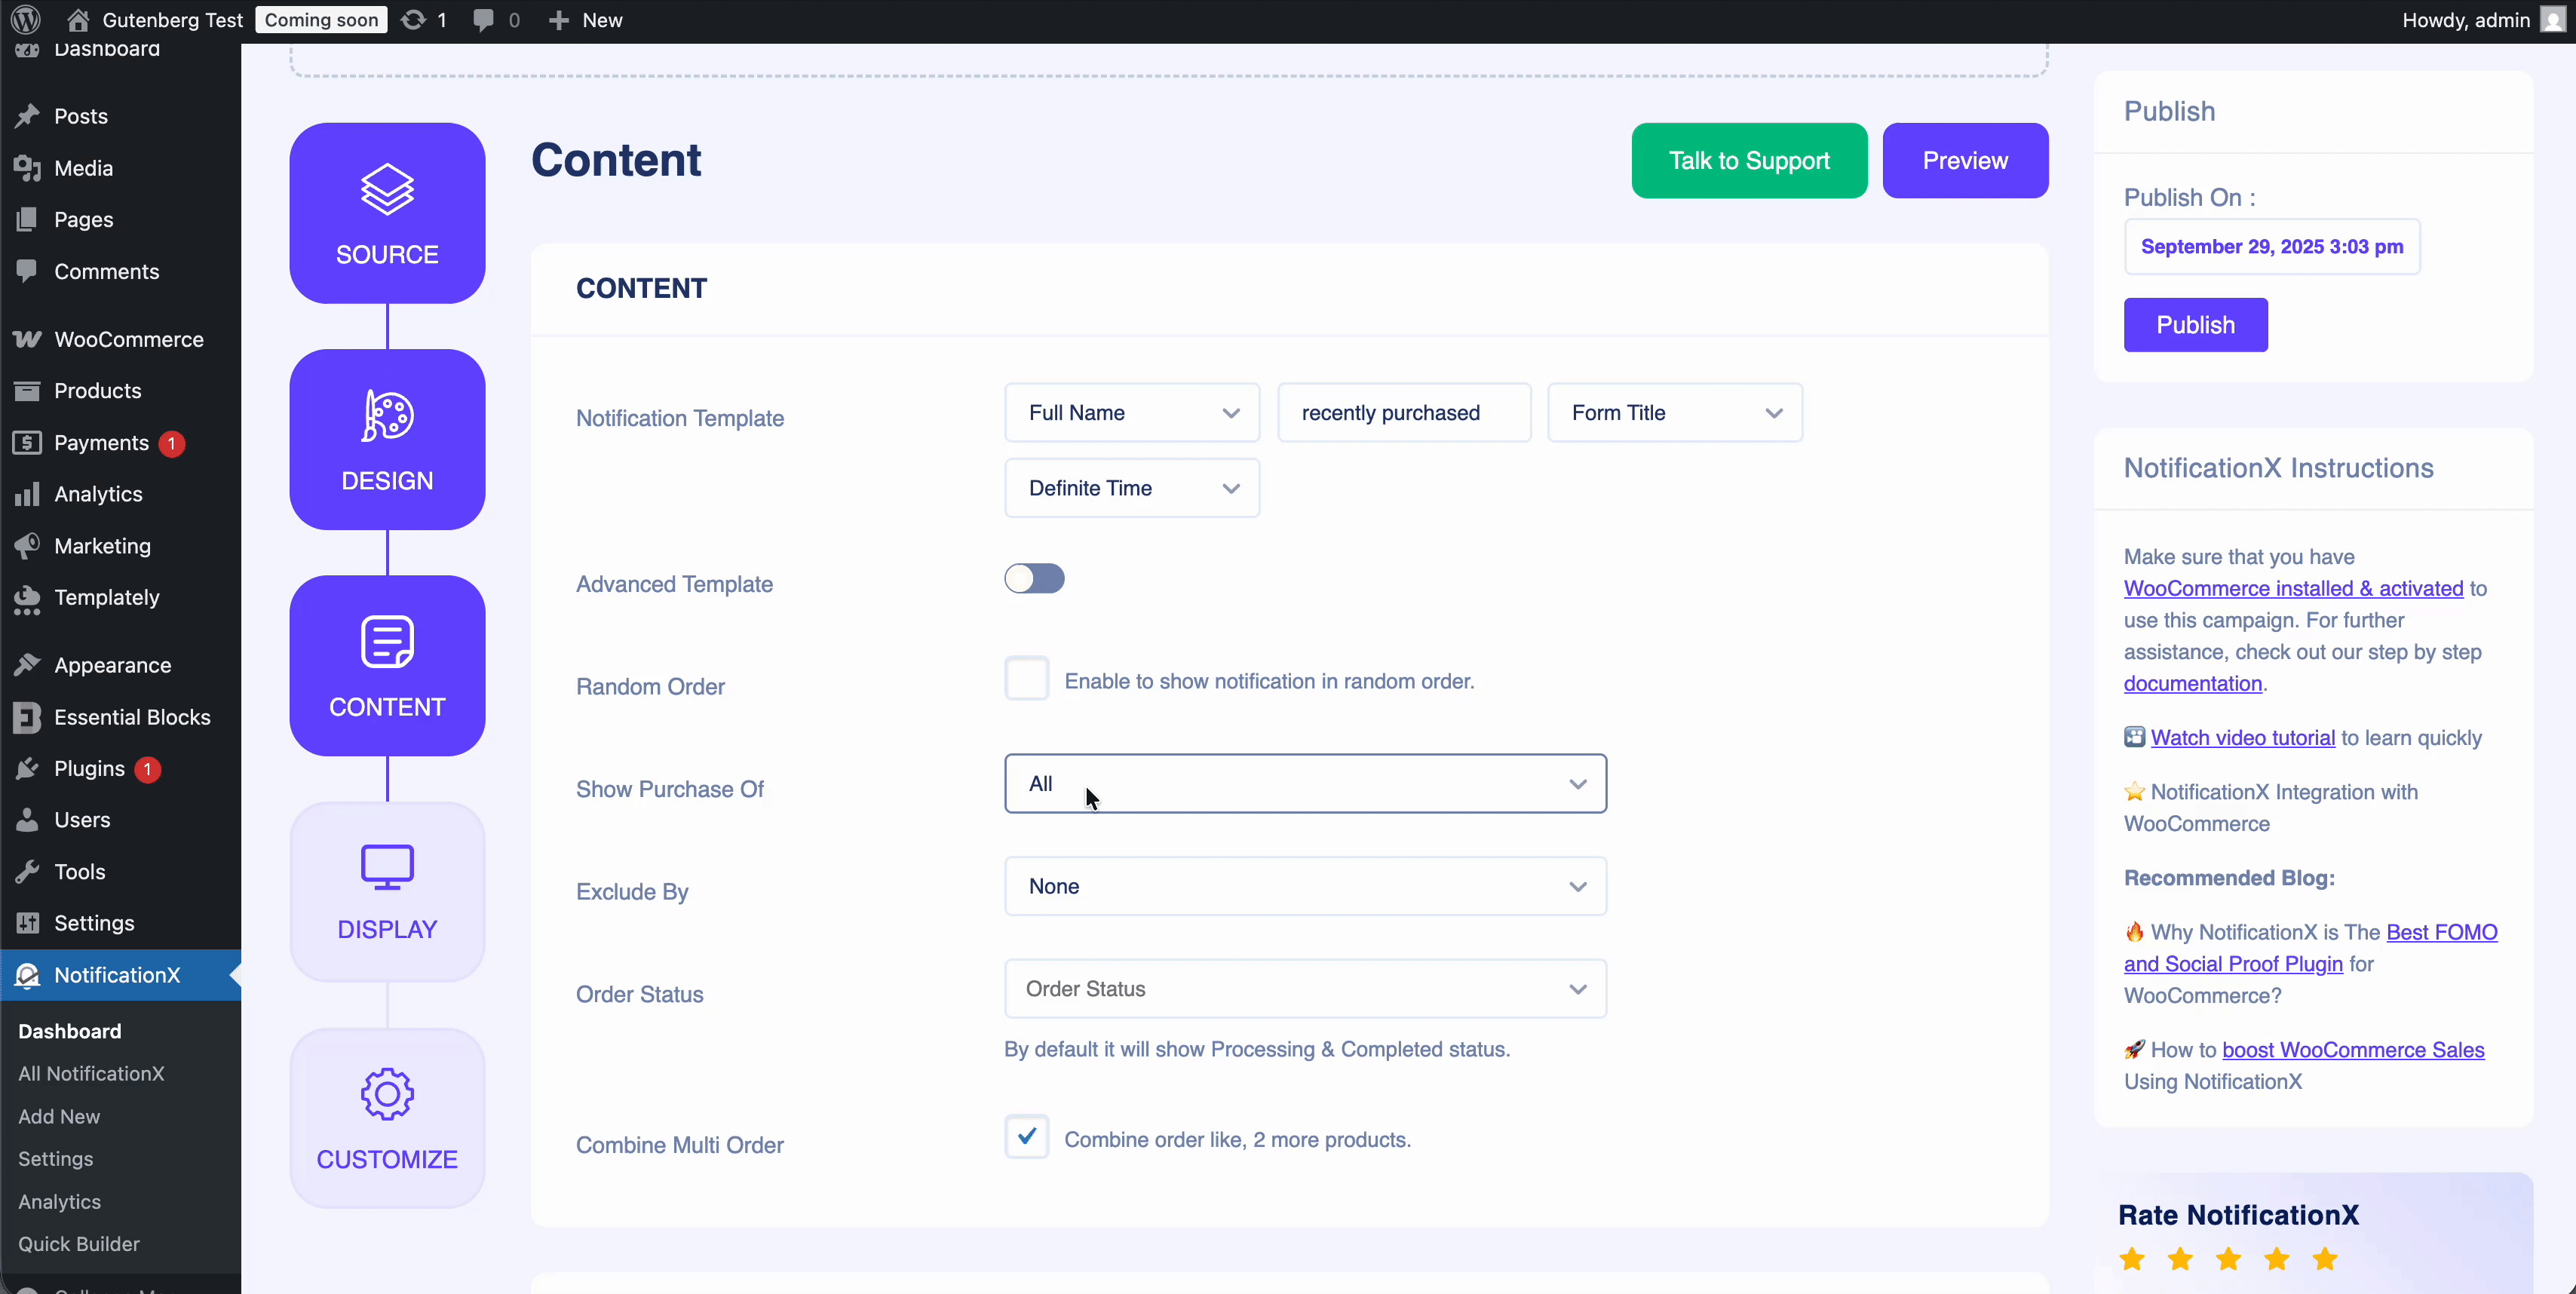Image resolution: width=2576 pixels, height=1294 pixels.
Task: Click the comments bubble in admin bar
Action: tap(484, 20)
